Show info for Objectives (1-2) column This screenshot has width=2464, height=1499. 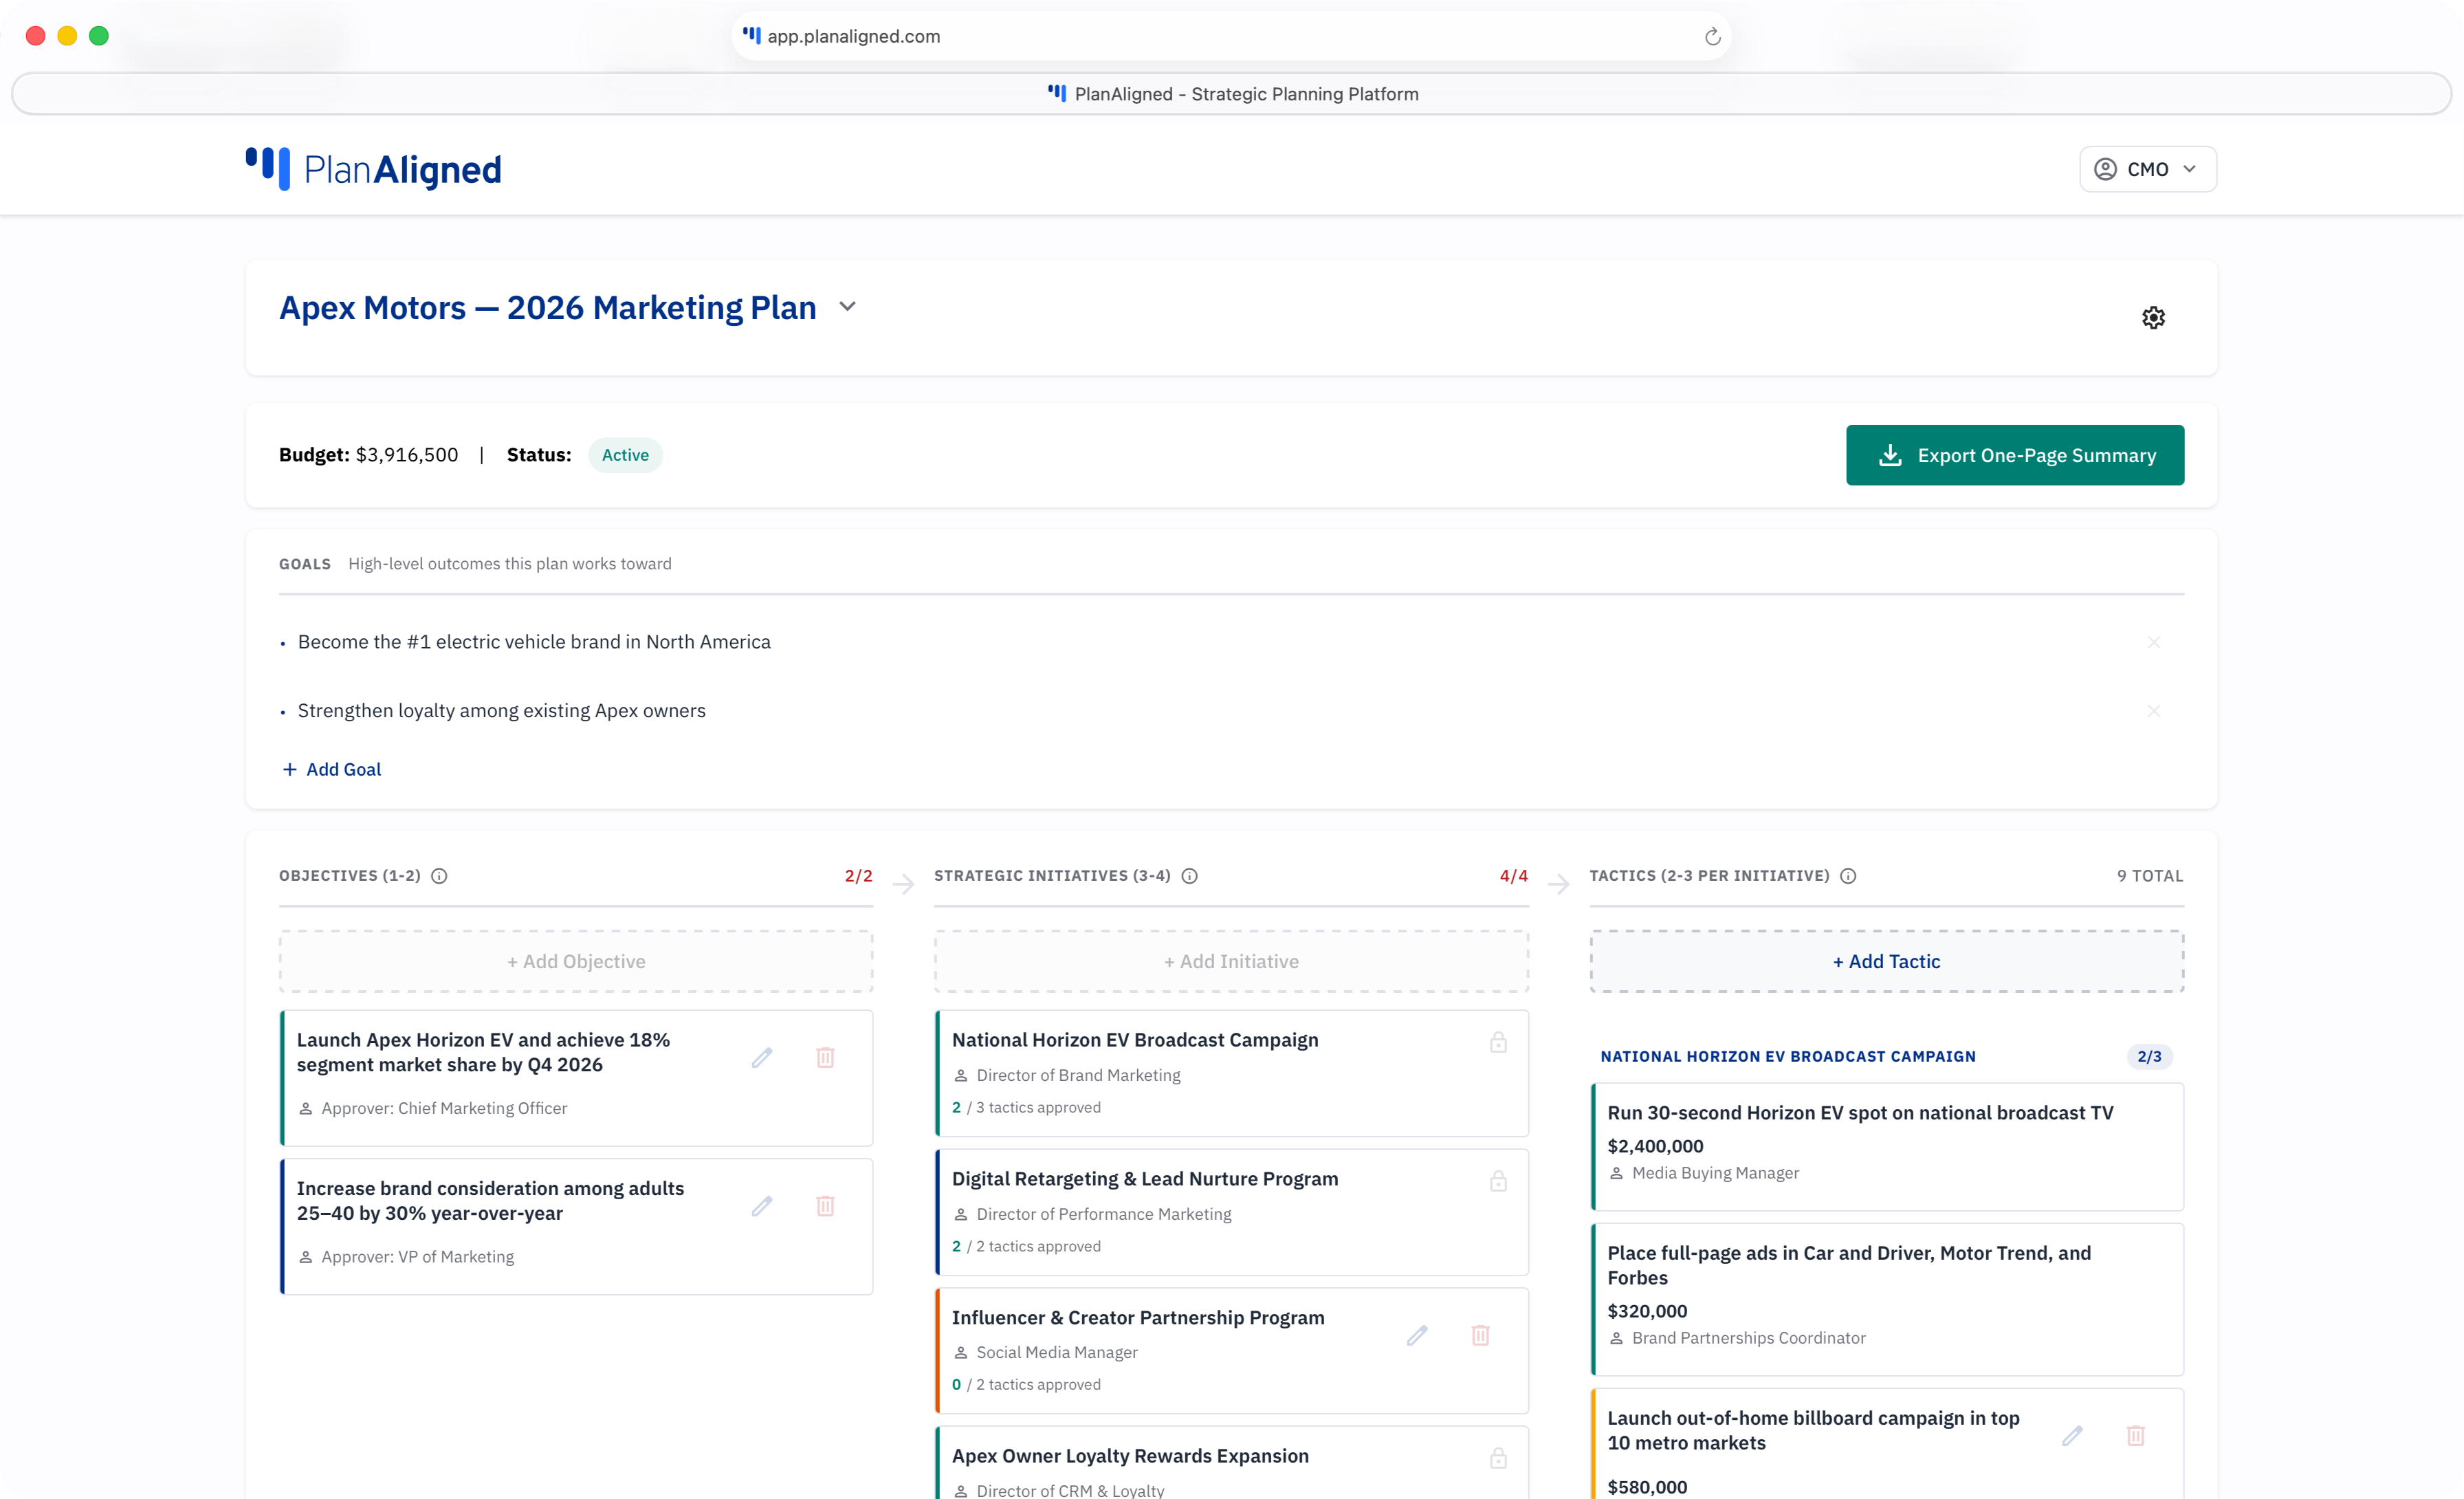(x=439, y=876)
